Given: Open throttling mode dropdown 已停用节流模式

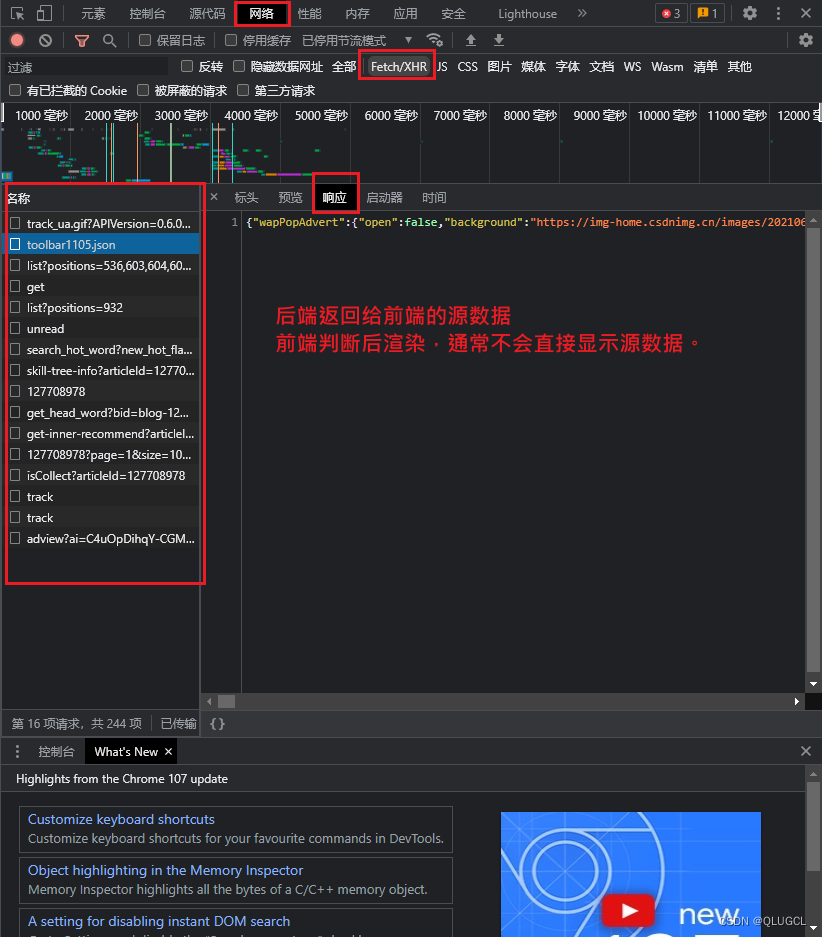Looking at the screenshot, I should tap(357, 40).
